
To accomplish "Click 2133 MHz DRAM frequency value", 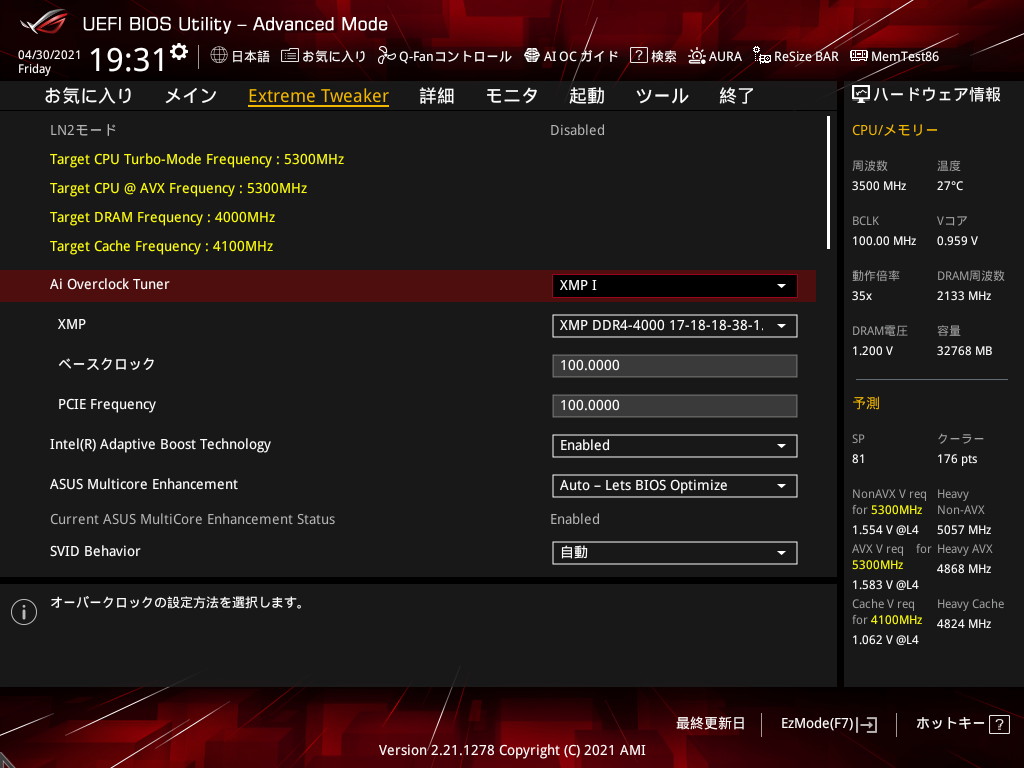I will point(964,296).
